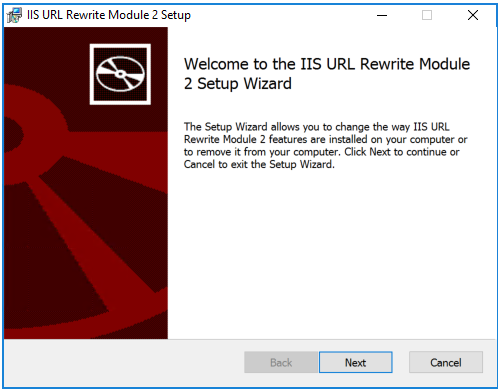Click the description line starting "Rewrite Module 2 features"
Image resolution: width=499 pixels, height=391 pixels.
[x=325, y=139]
